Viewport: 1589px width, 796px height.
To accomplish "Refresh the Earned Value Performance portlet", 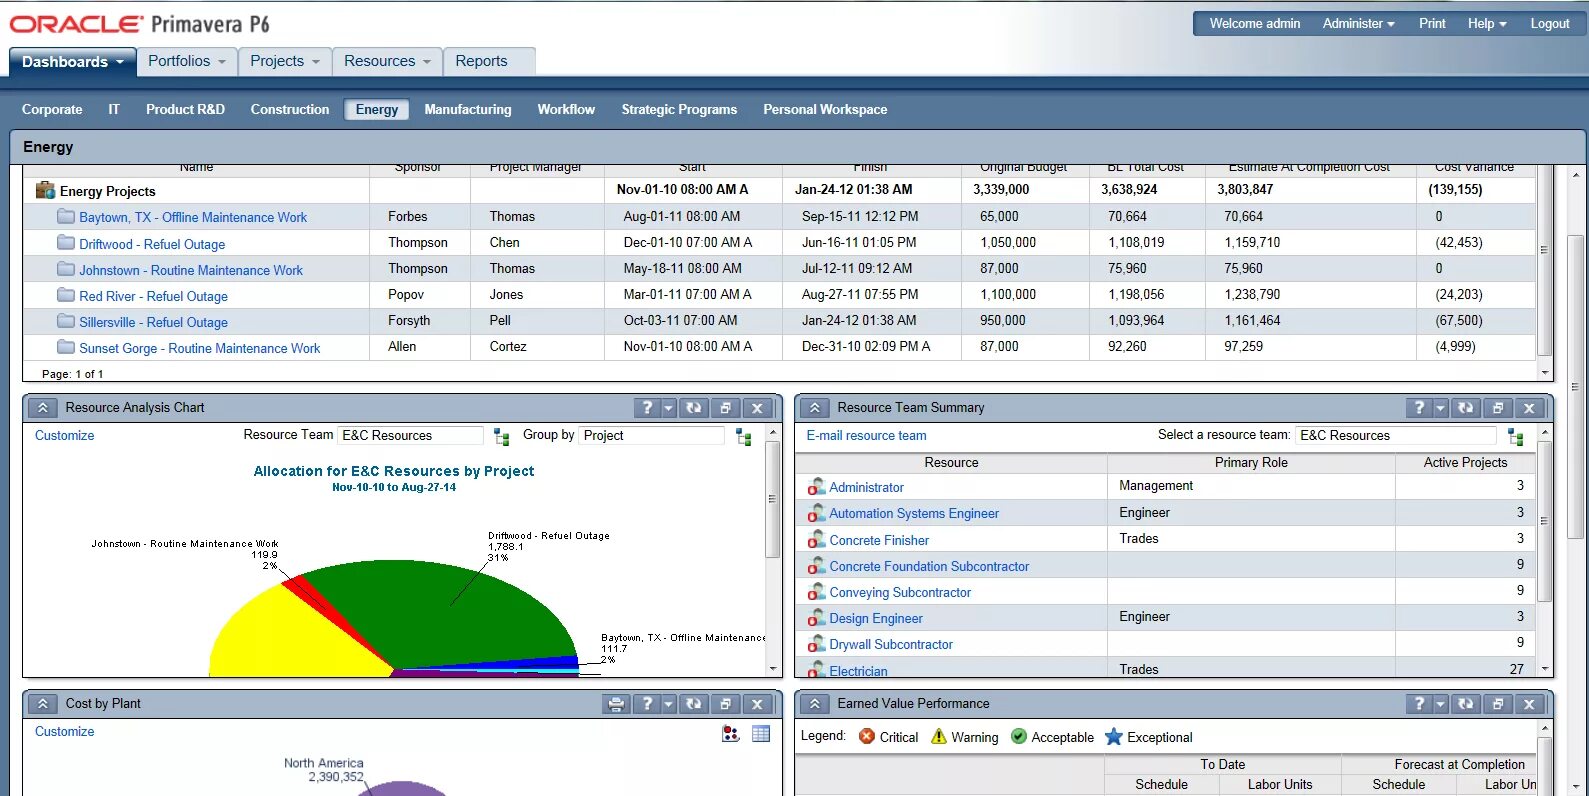I will (1465, 704).
